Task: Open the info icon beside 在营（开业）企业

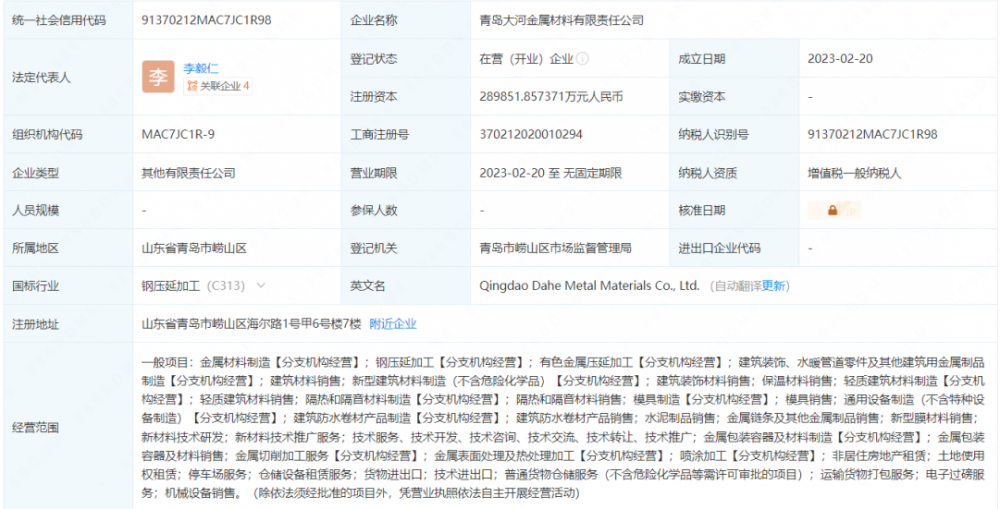Action: pos(582,59)
